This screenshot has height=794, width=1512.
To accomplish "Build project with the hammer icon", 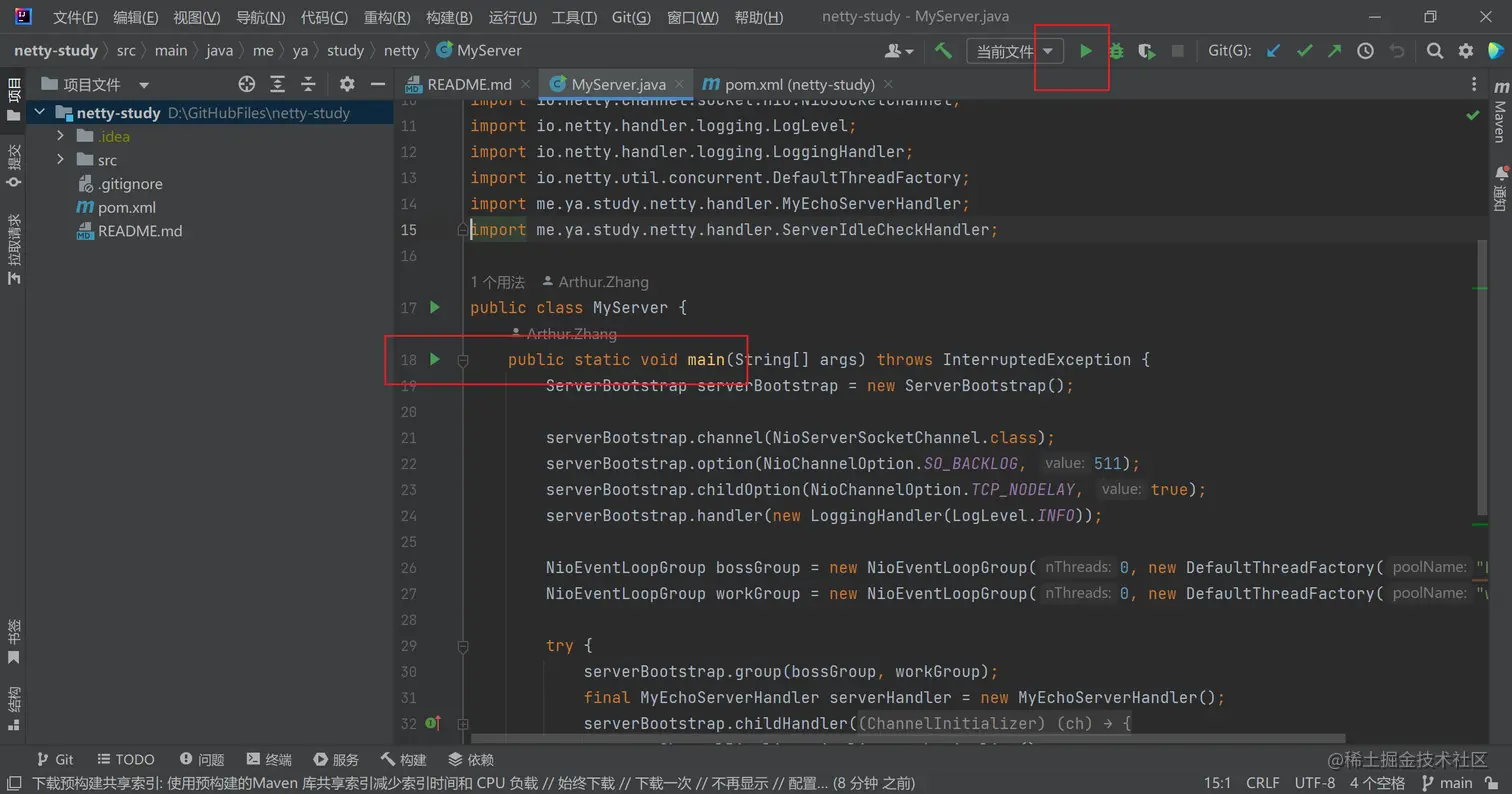I will click(x=943, y=51).
